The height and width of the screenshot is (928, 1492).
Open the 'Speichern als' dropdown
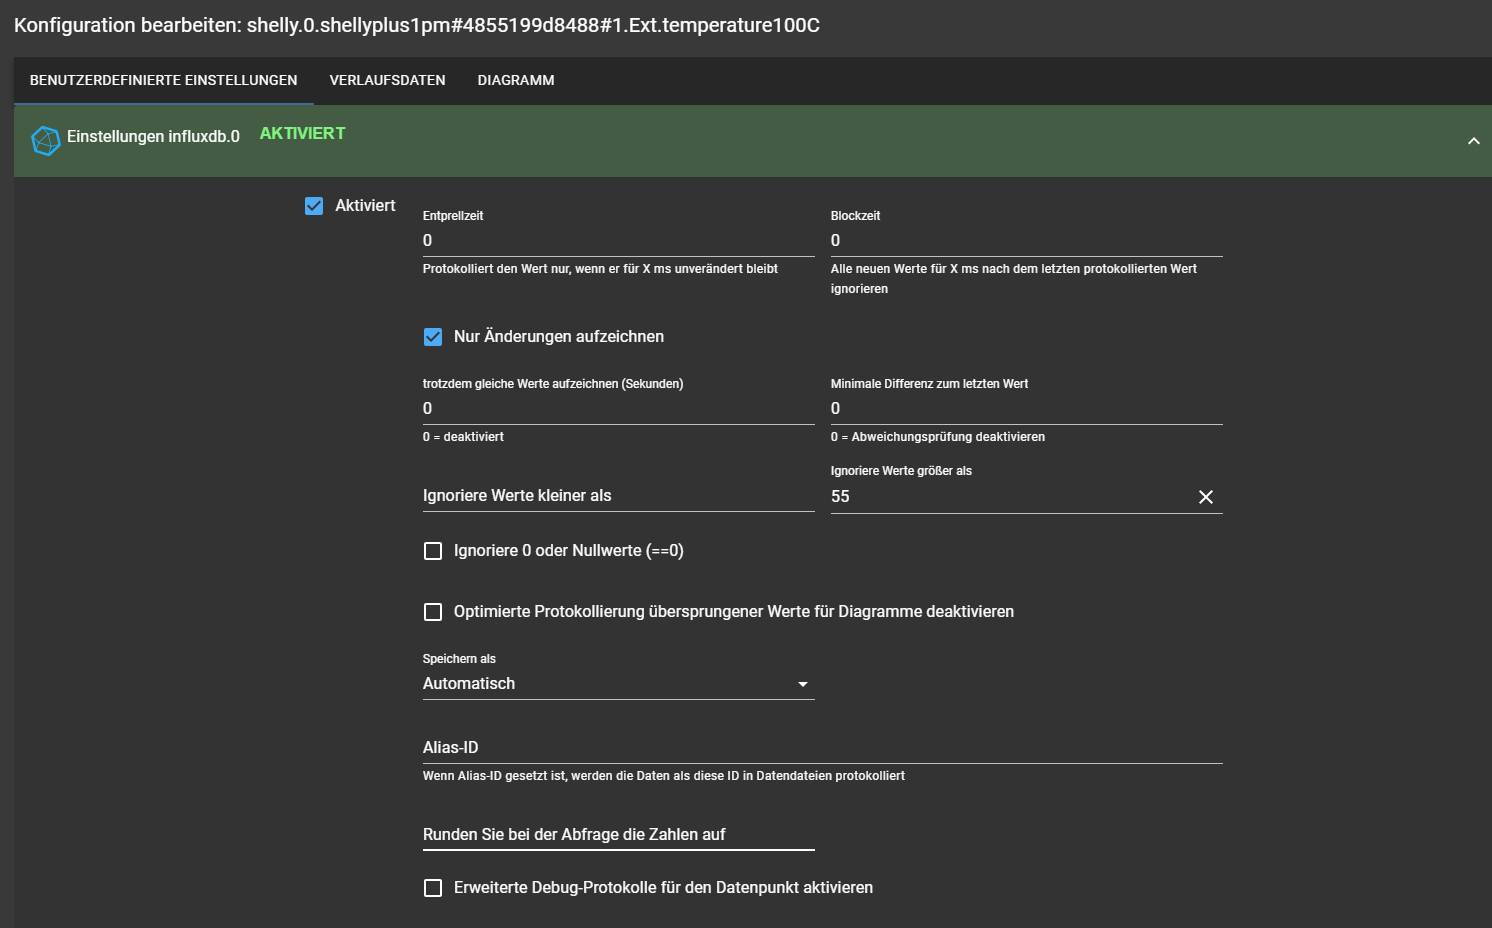pyautogui.click(x=618, y=684)
